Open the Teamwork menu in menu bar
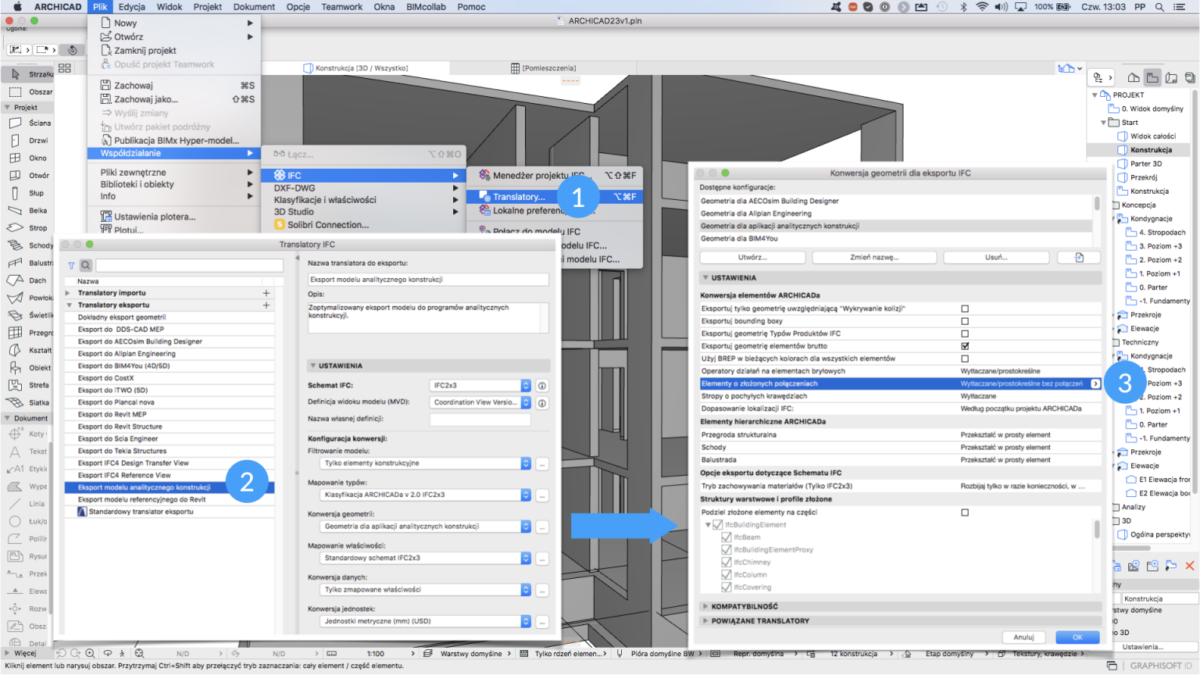The width and height of the screenshot is (1200, 675). (x=342, y=7)
